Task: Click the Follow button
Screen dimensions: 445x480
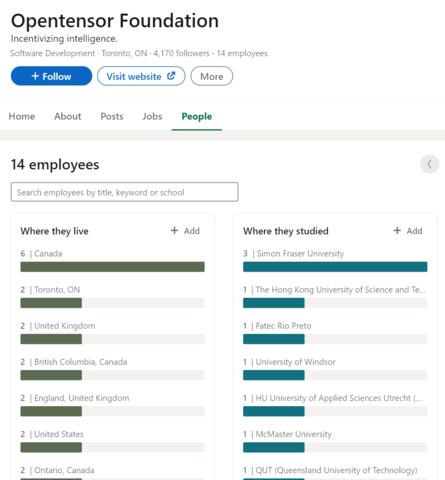Action: point(51,76)
